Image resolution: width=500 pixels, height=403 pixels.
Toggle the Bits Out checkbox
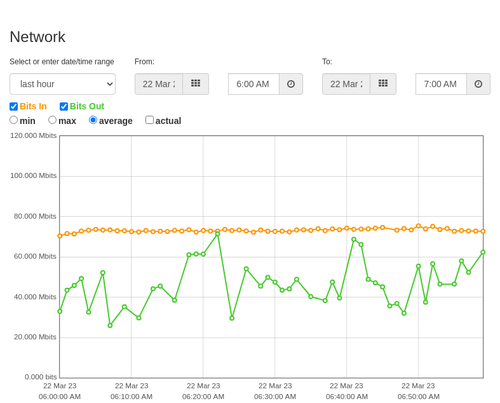[x=64, y=106]
